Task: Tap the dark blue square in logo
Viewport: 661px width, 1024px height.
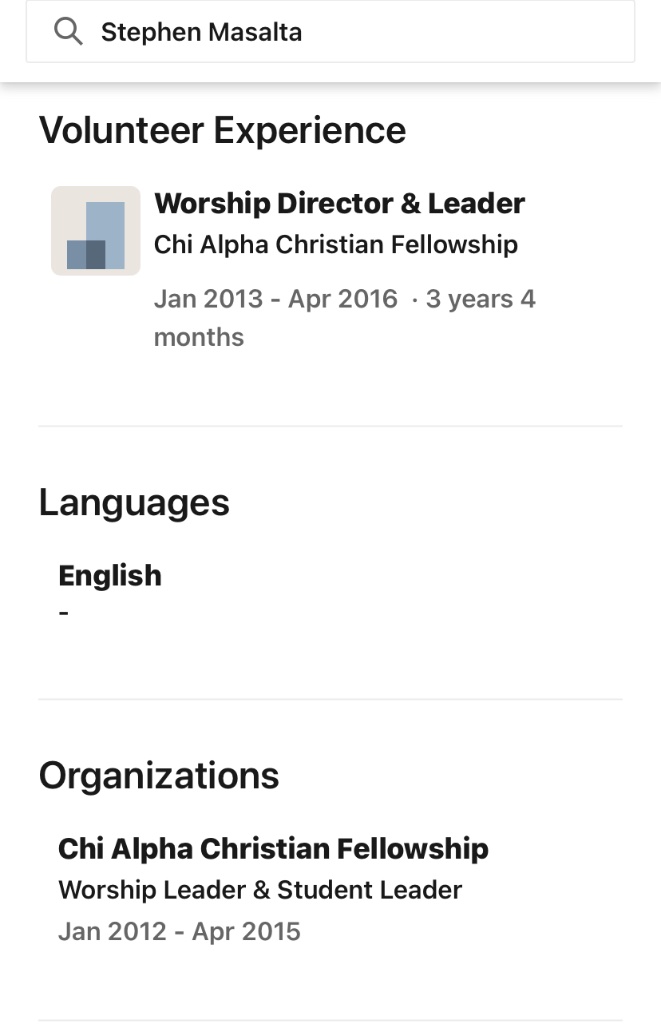Action: coord(86,254)
